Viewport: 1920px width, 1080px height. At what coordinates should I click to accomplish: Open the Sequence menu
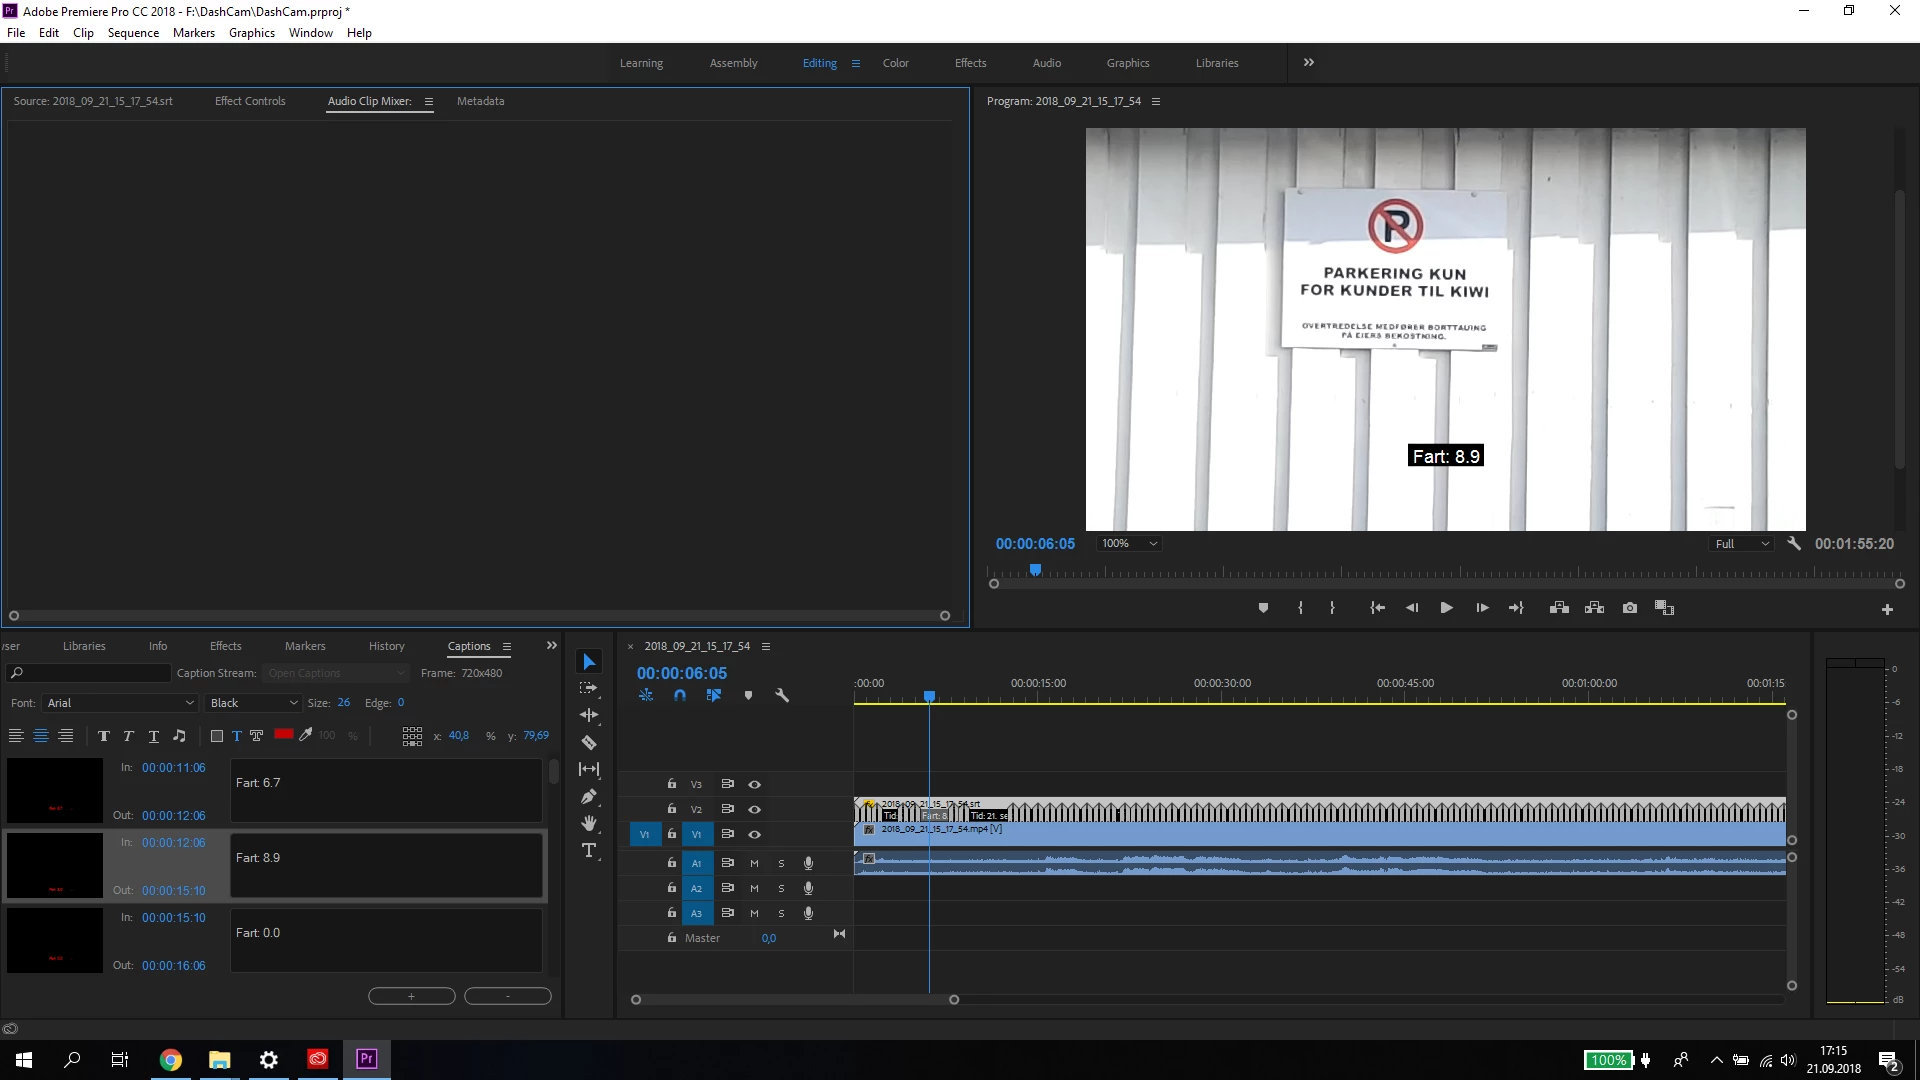point(133,33)
